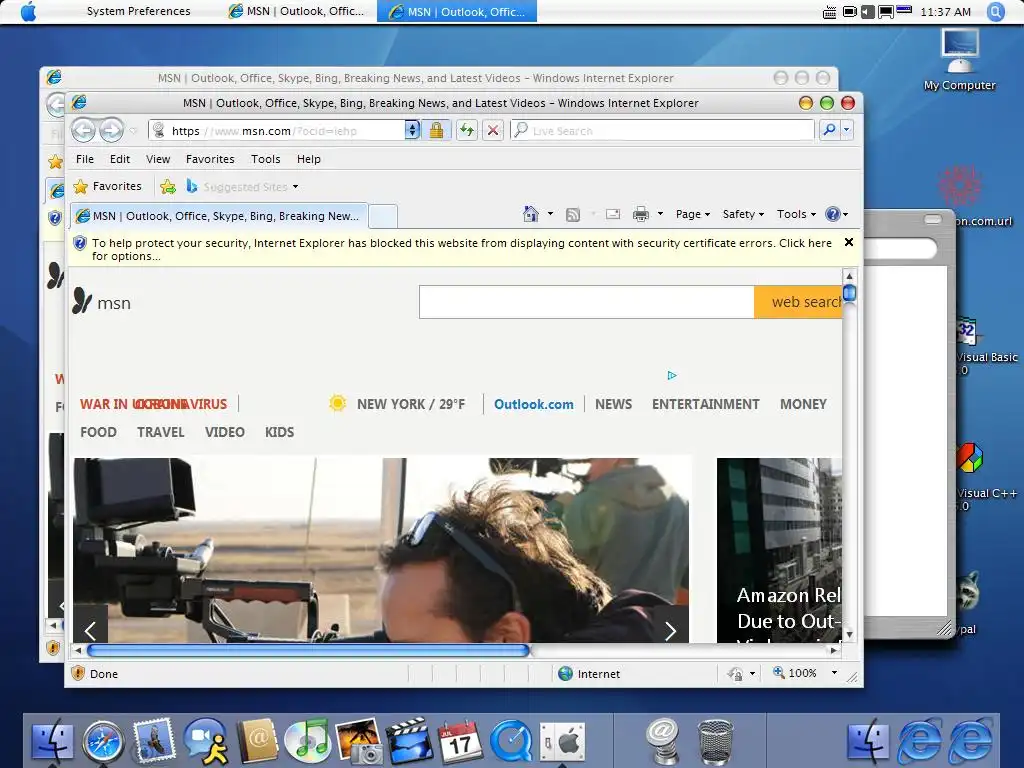Open the Address Book dock icon
This screenshot has height=768, width=1024.
coord(257,741)
